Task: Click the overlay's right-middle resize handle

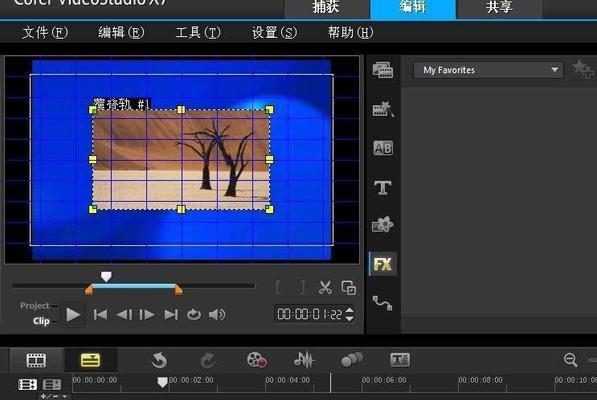Action: [x=269, y=159]
